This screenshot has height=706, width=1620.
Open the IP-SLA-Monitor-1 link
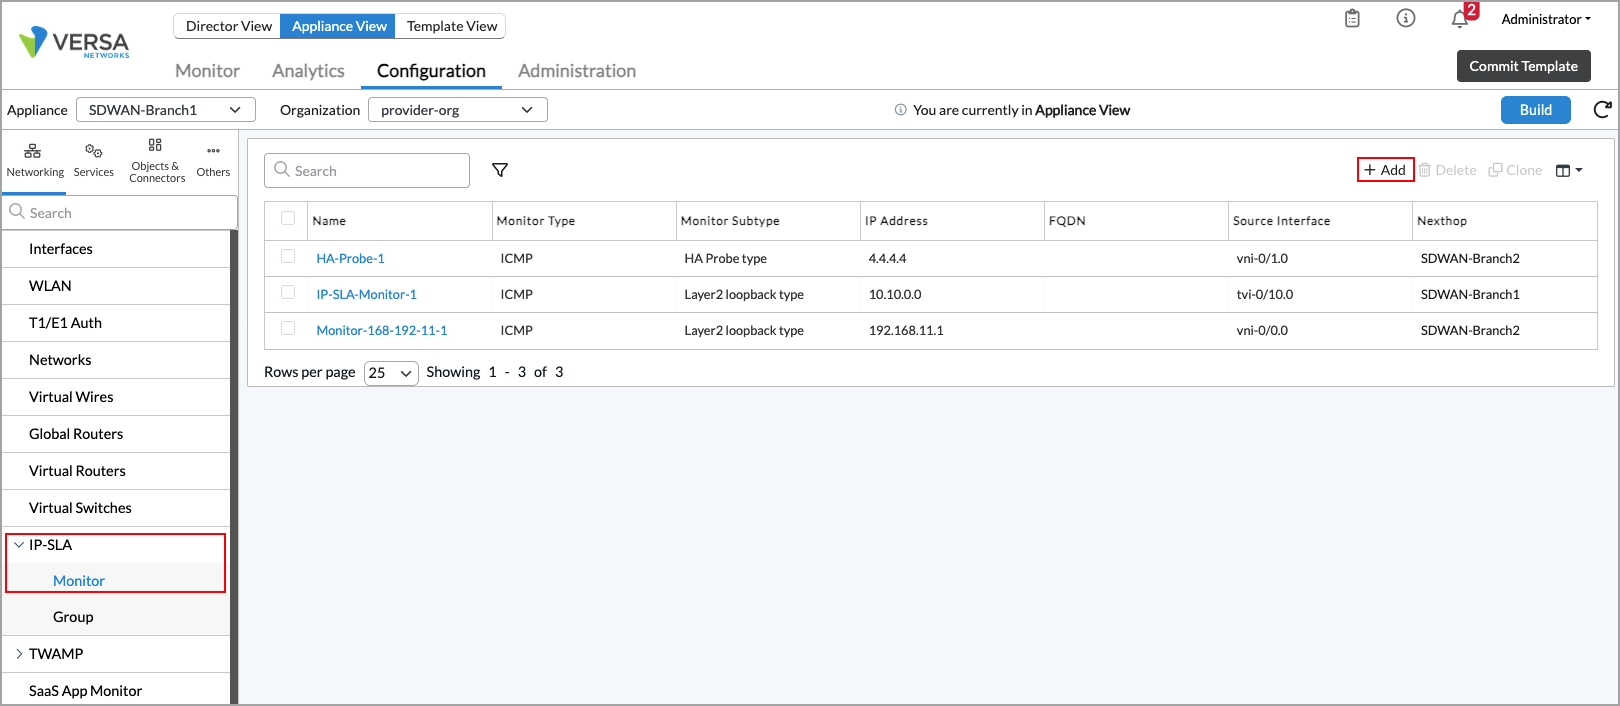click(366, 294)
